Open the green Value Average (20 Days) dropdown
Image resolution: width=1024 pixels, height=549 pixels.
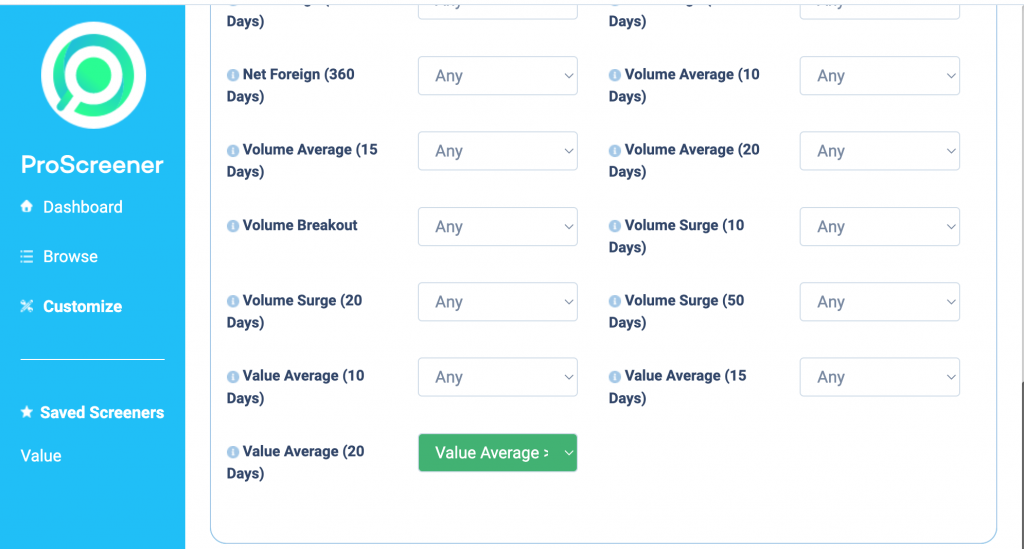498,452
